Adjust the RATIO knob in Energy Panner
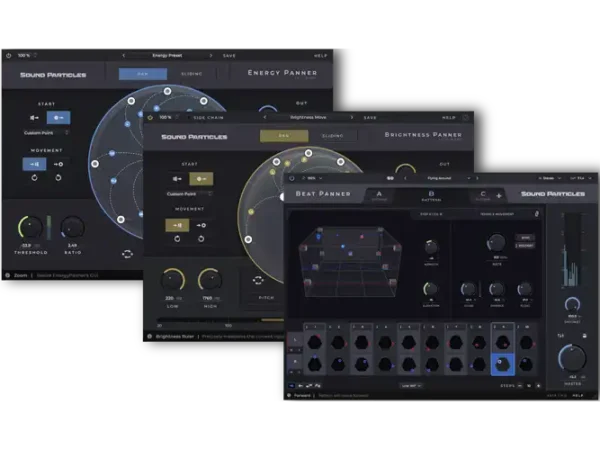Image resolution: width=600 pixels, height=450 pixels. (72, 228)
